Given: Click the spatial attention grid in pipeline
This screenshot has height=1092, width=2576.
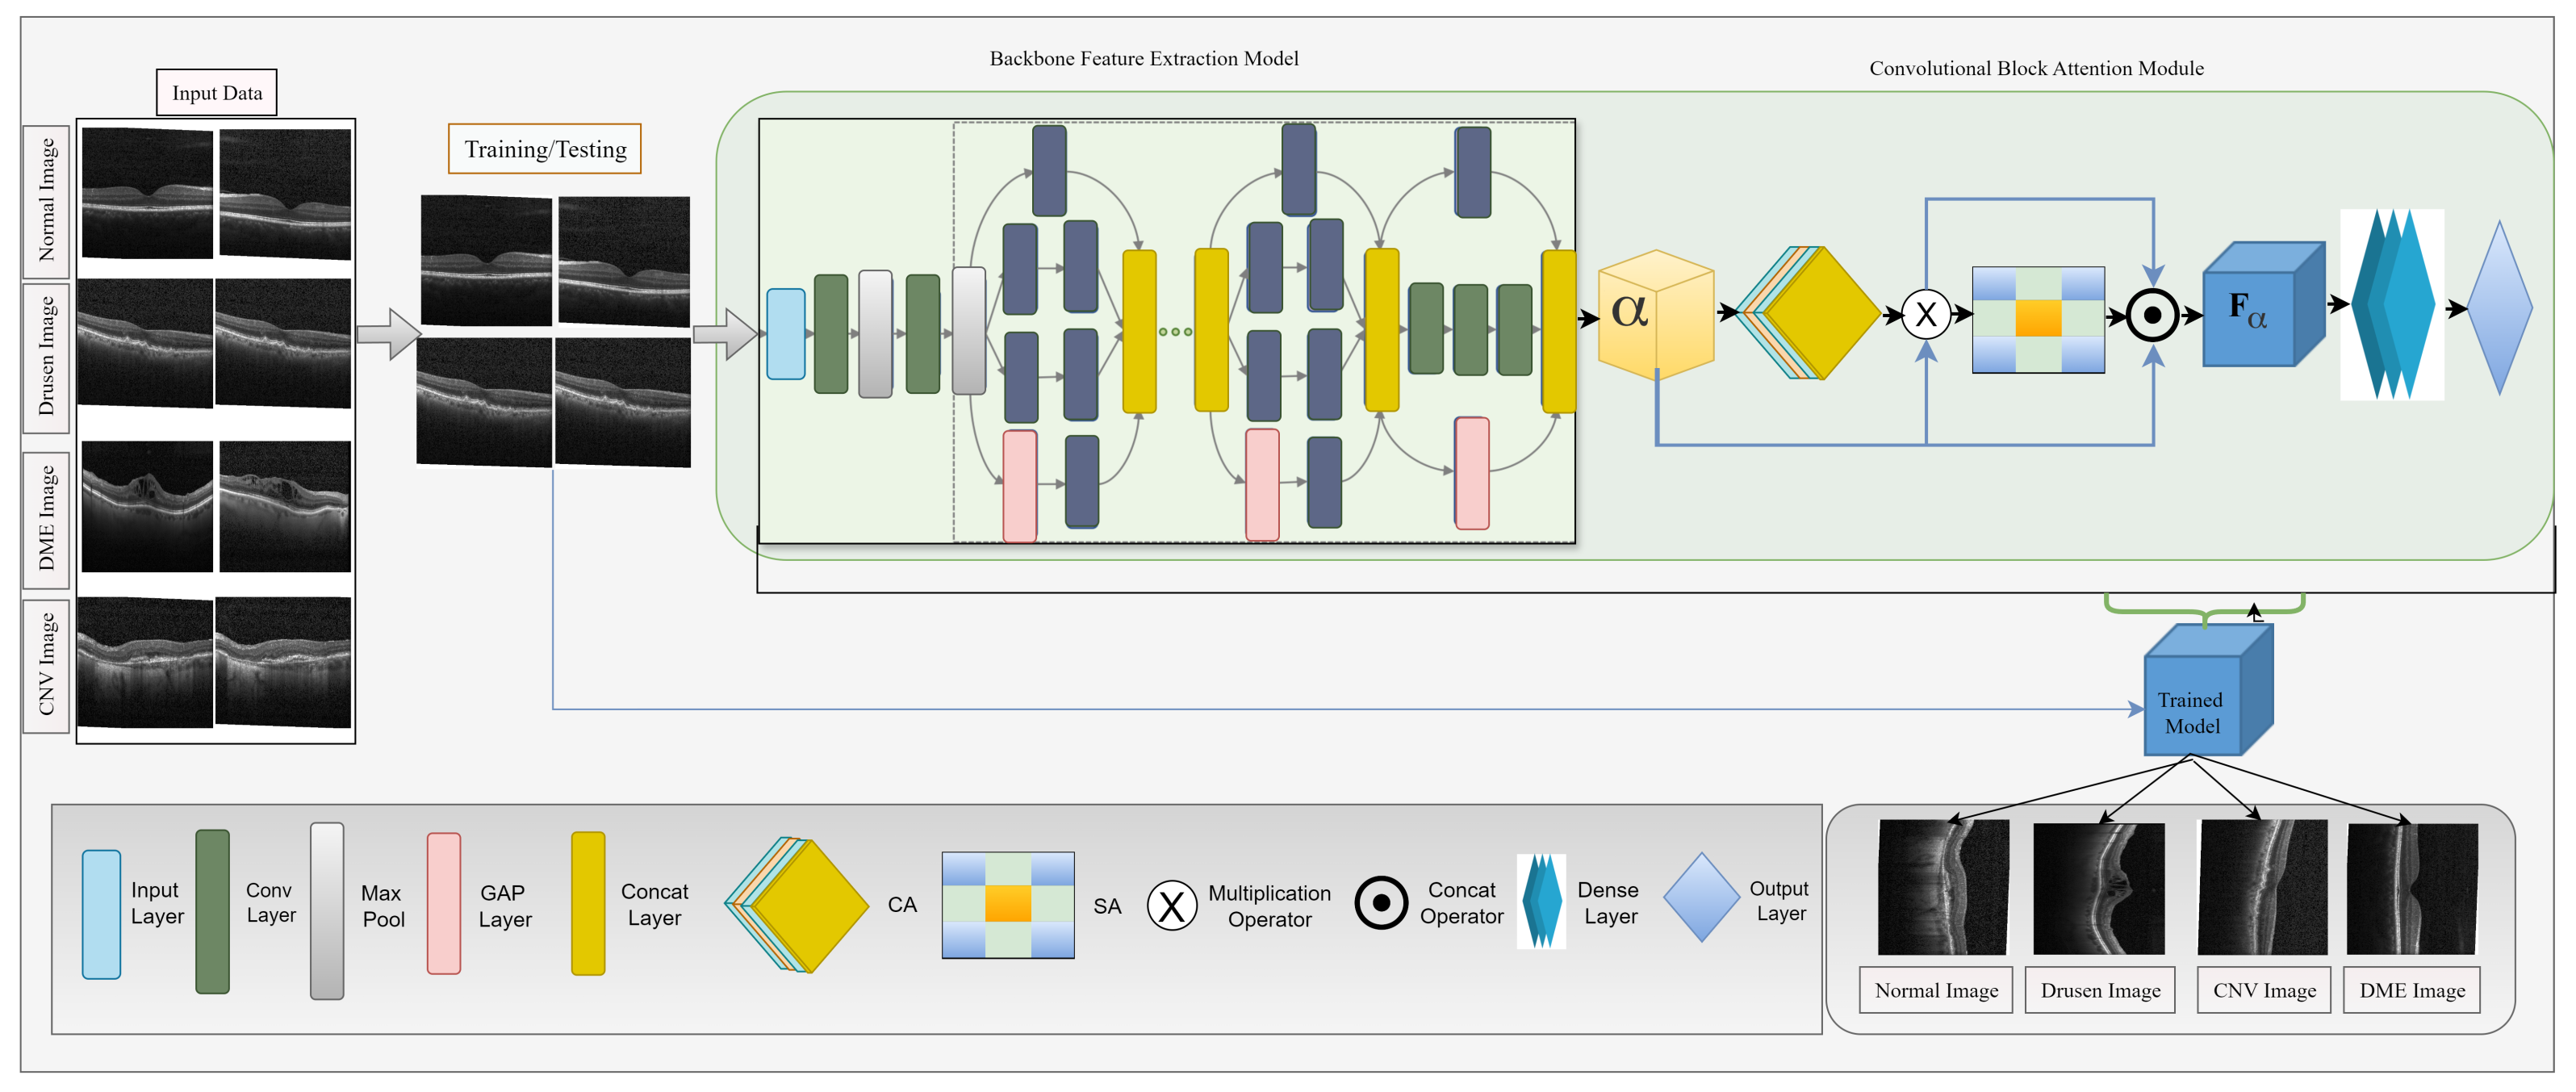Looking at the screenshot, I should pyautogui.click(x=2038, y=320).
